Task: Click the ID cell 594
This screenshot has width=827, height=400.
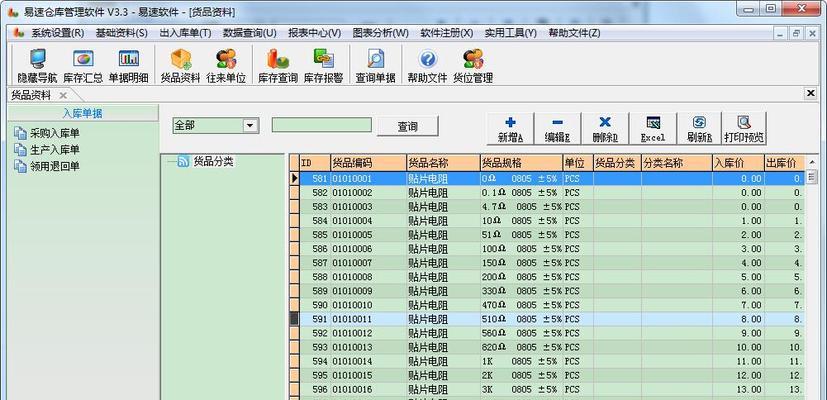Action: 315,361
